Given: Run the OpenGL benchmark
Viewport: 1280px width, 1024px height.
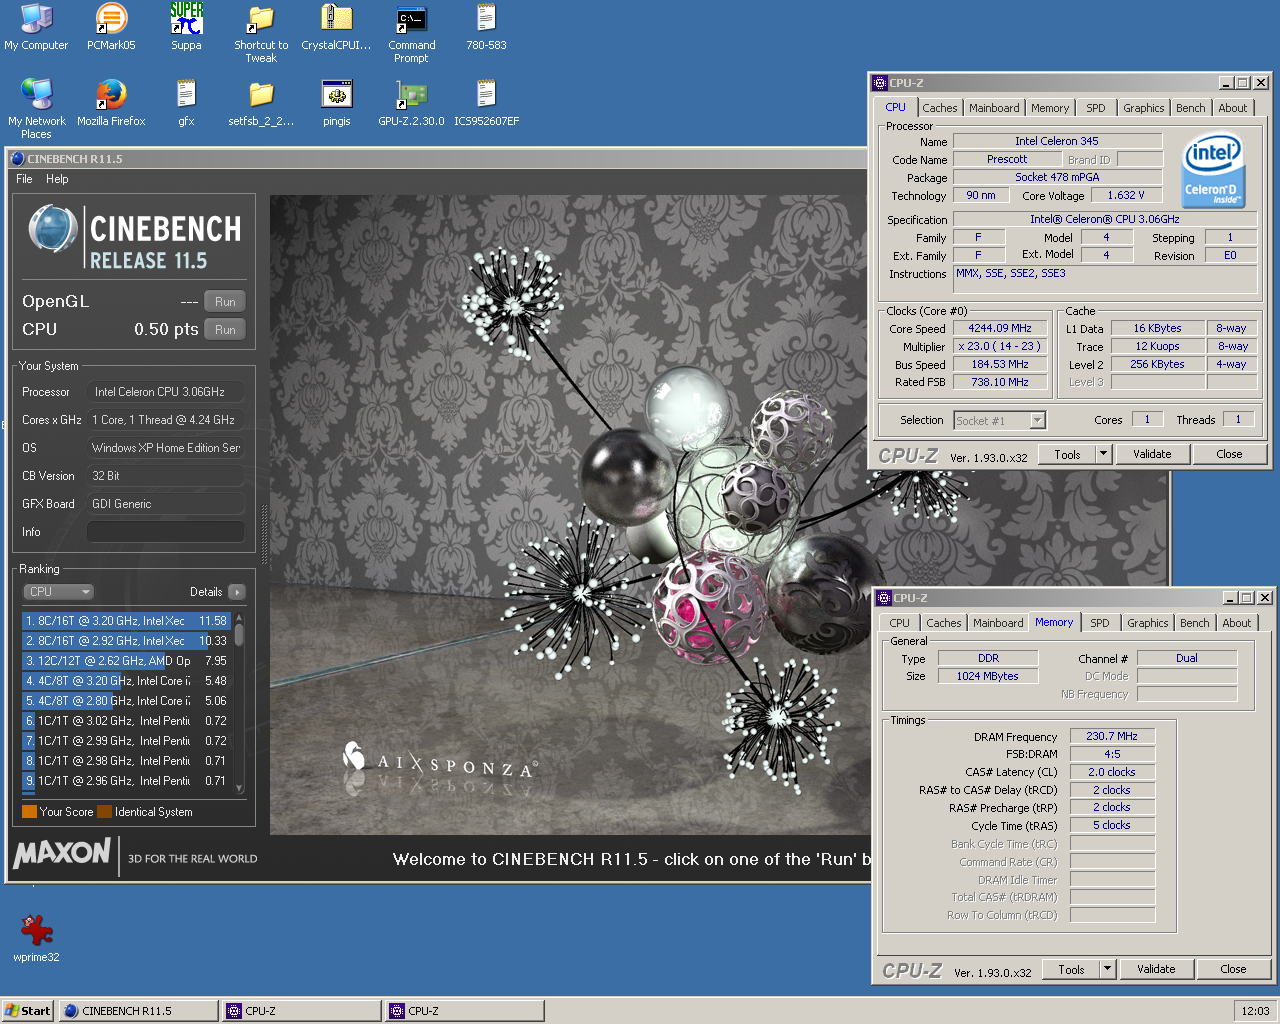Looking at the screenshot, I should (225, 302).
